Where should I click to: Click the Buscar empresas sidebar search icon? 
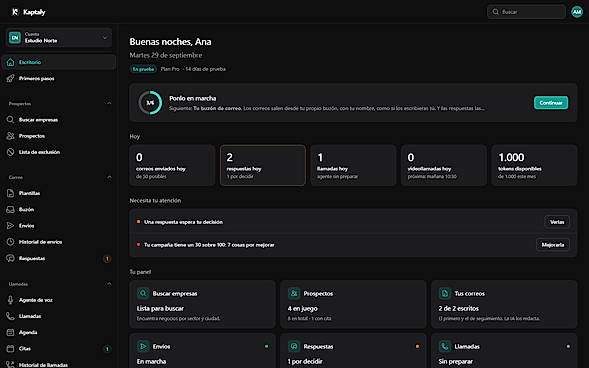click(x=11, y=120)
